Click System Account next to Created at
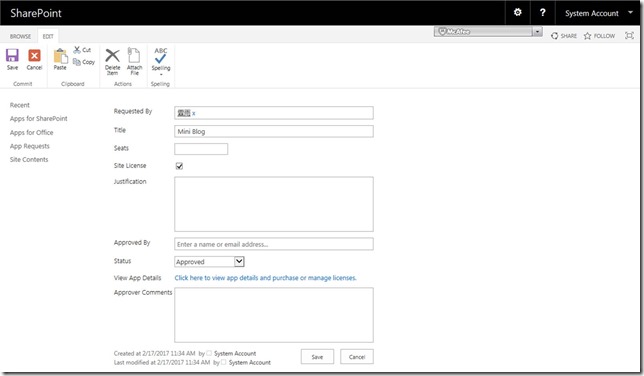This screenshot has width=644, height=376. pyautogui.click(x=235, y=353)
